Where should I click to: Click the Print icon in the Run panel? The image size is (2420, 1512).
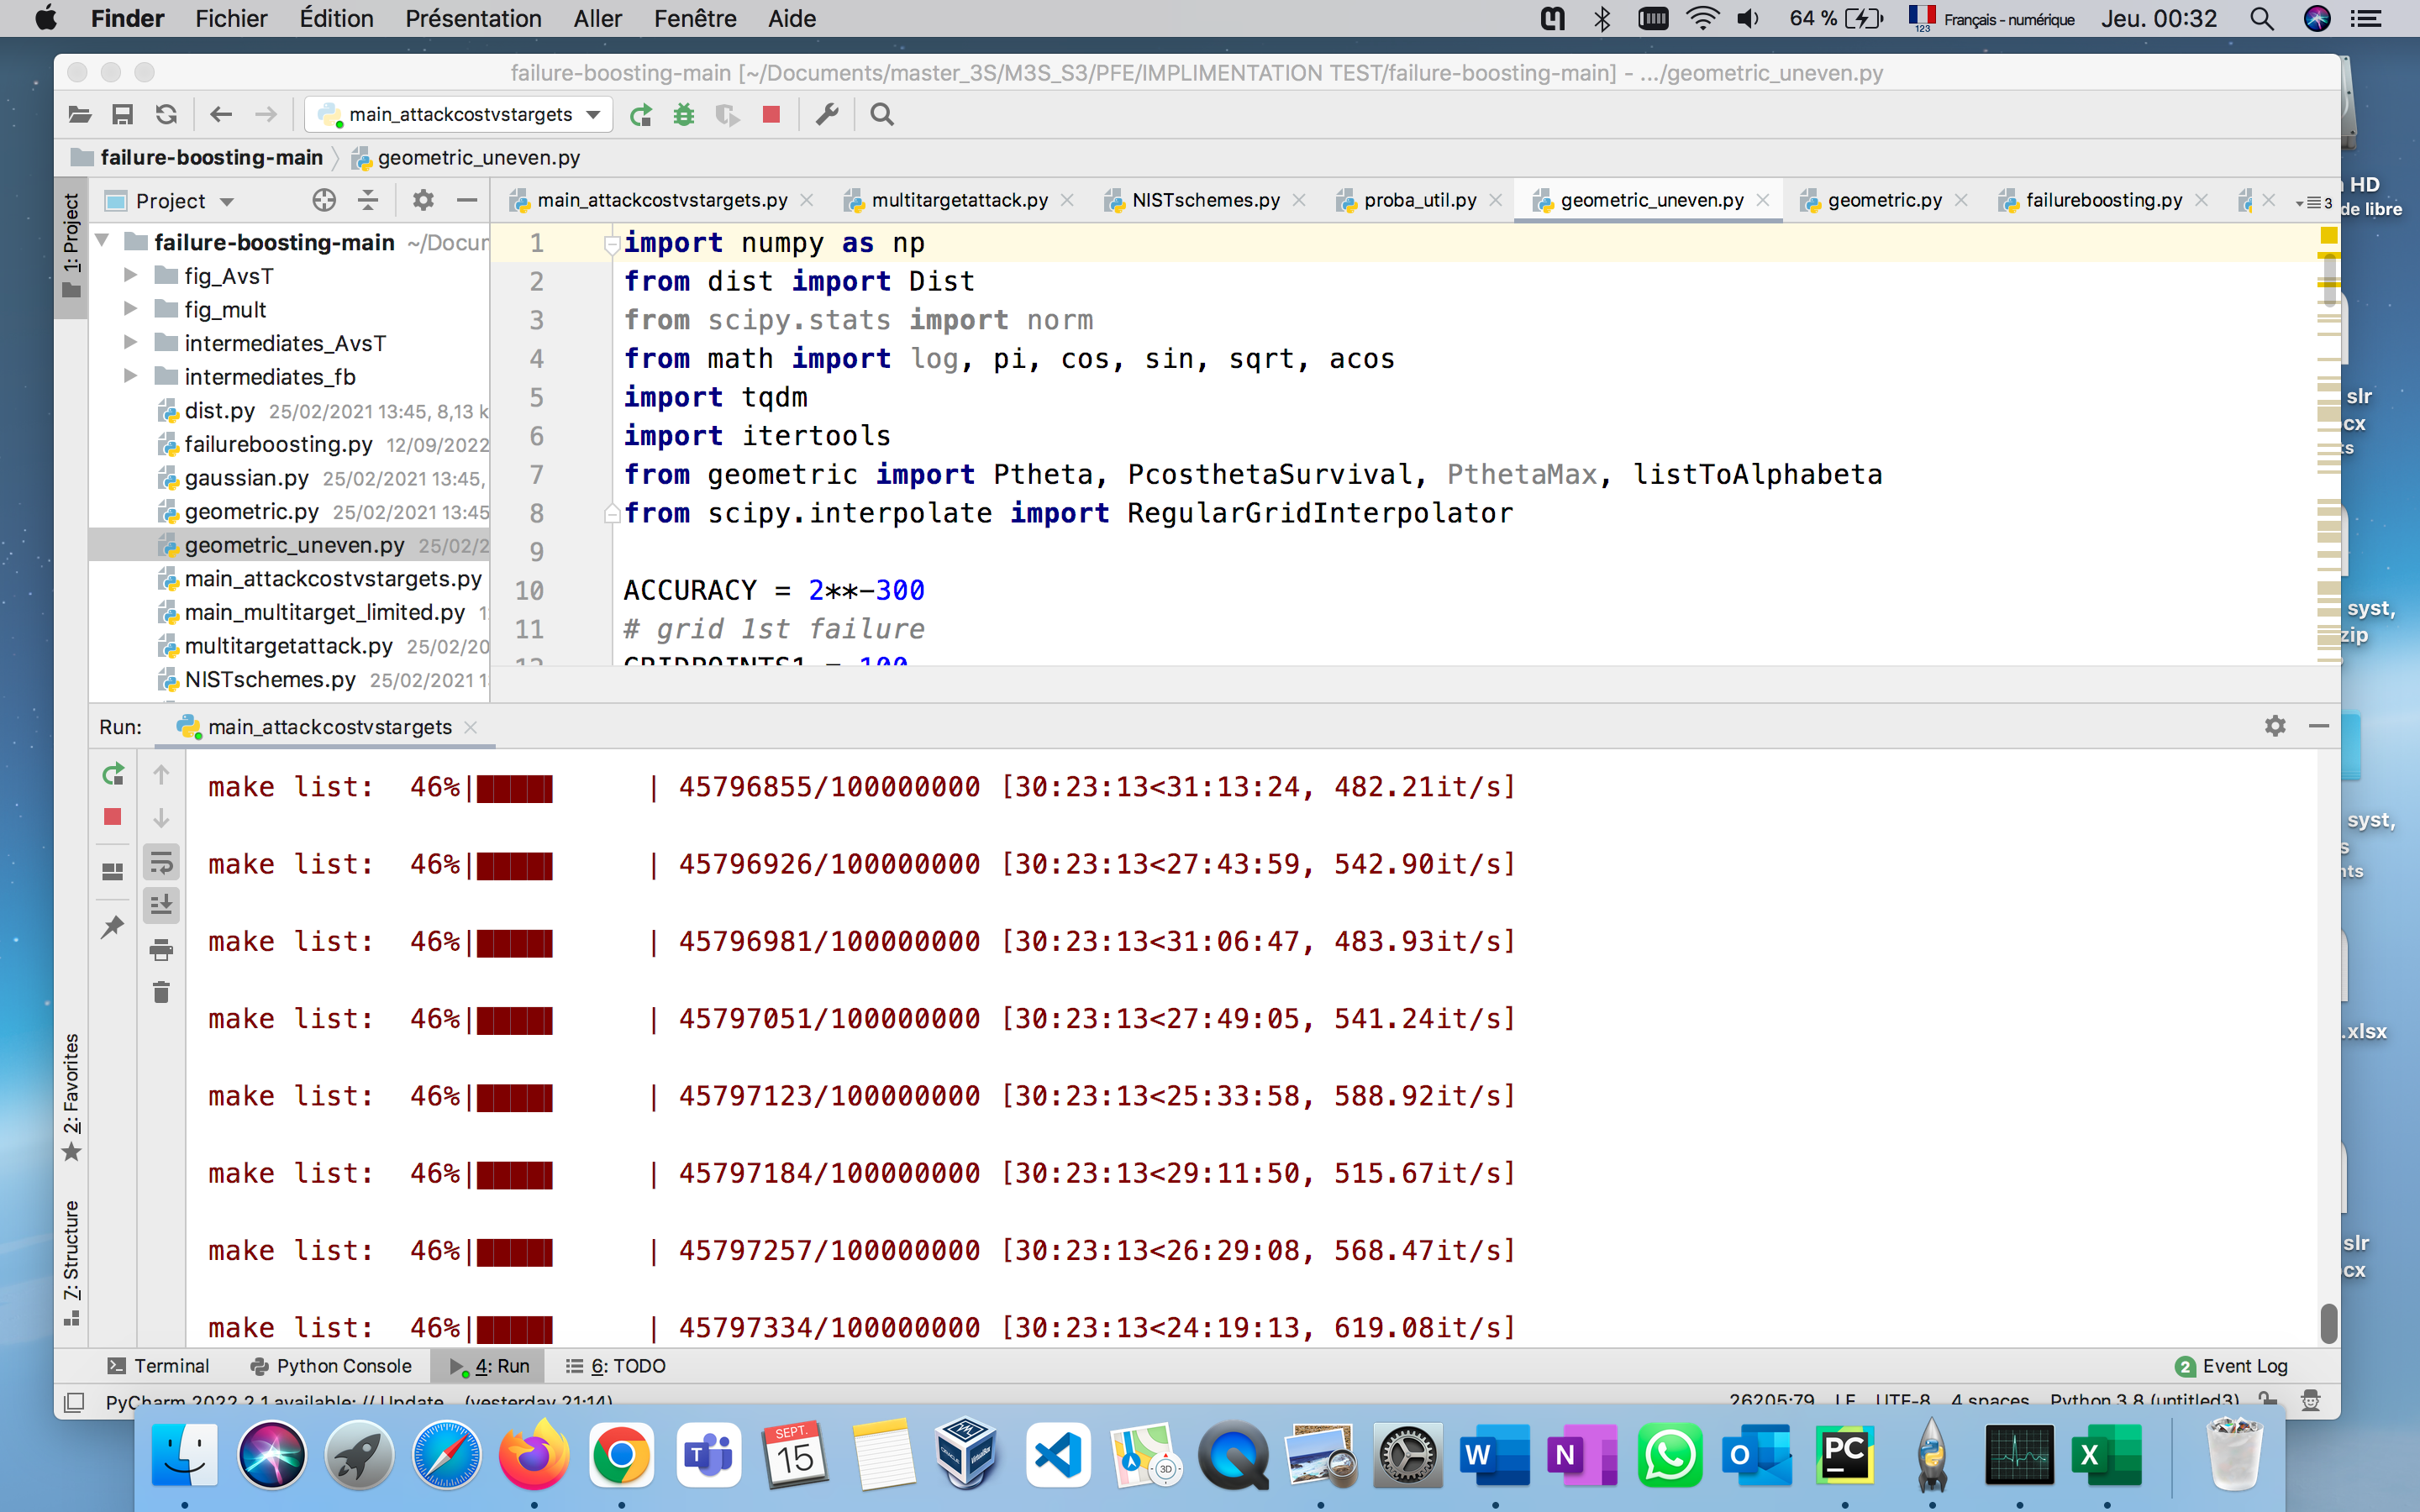click(x=161, y=949)
